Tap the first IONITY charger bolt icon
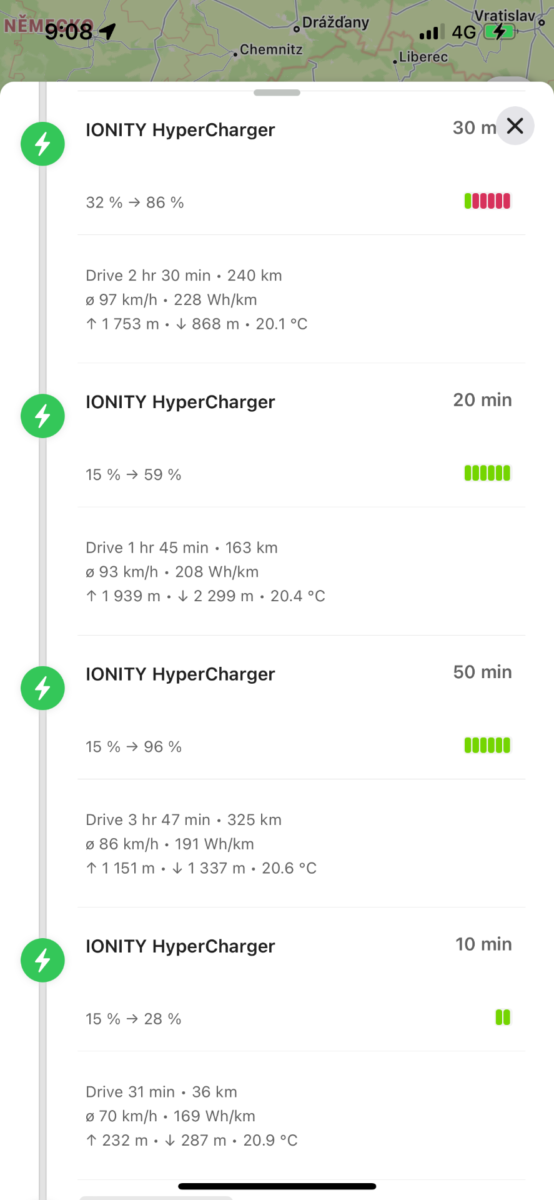The image size is (554, 1200). pos(42,145)
